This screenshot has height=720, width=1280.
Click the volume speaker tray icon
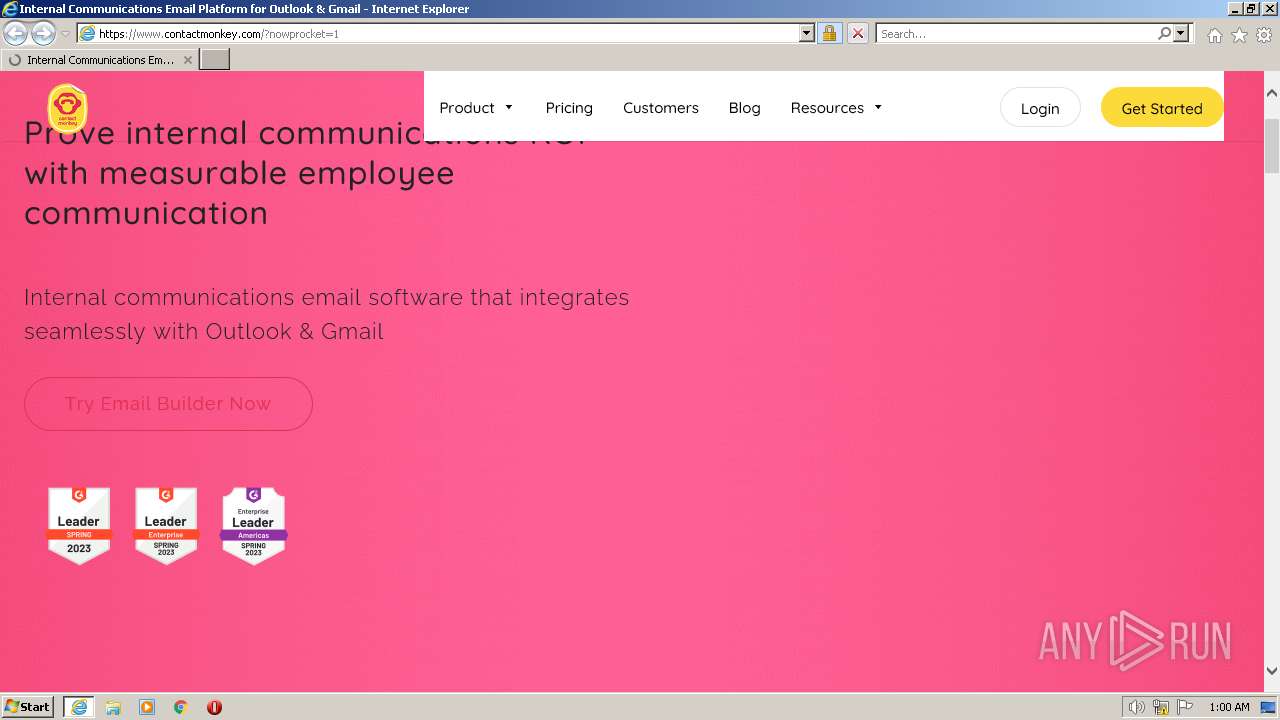point(1136,707)
